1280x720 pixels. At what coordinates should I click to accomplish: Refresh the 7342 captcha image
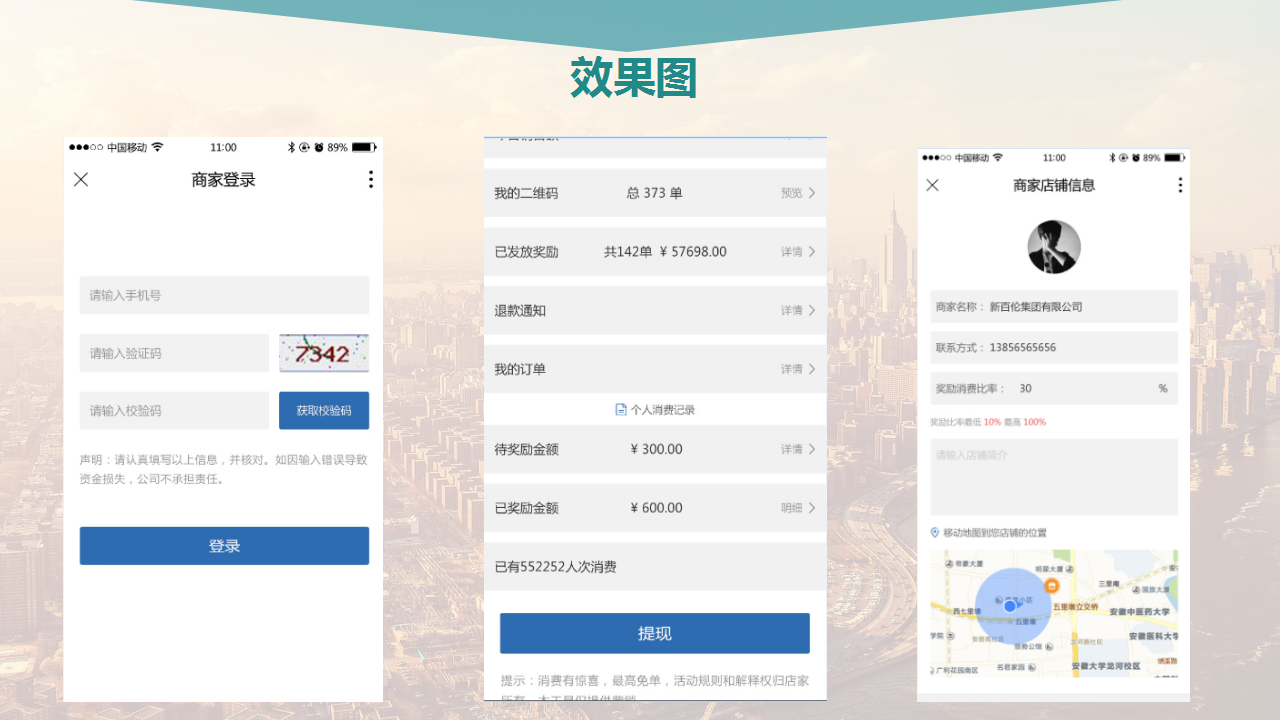(323, 353)
